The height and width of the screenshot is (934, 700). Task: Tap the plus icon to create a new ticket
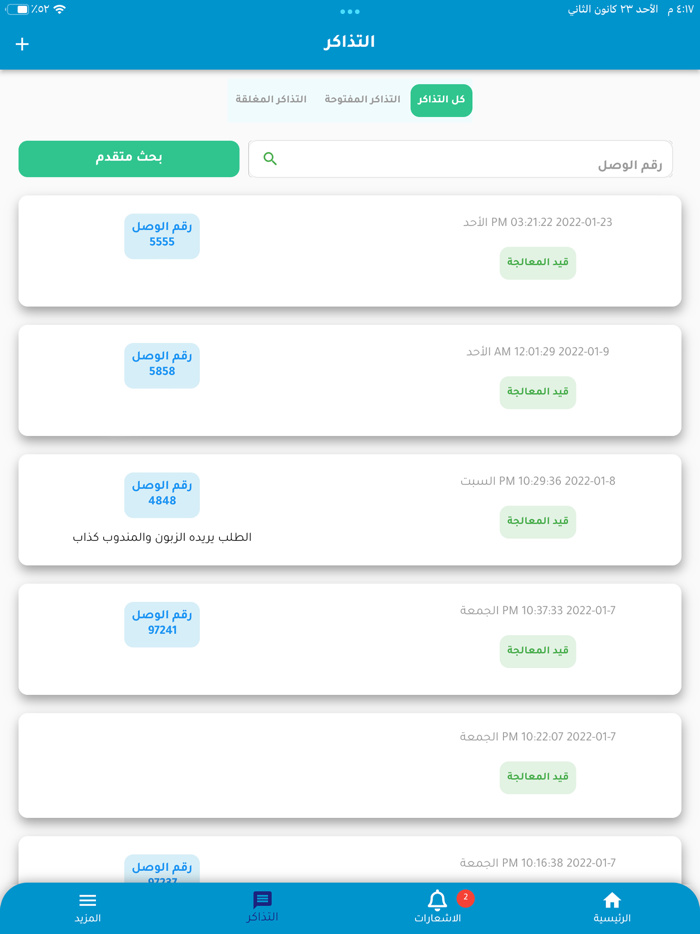point(21,44)
